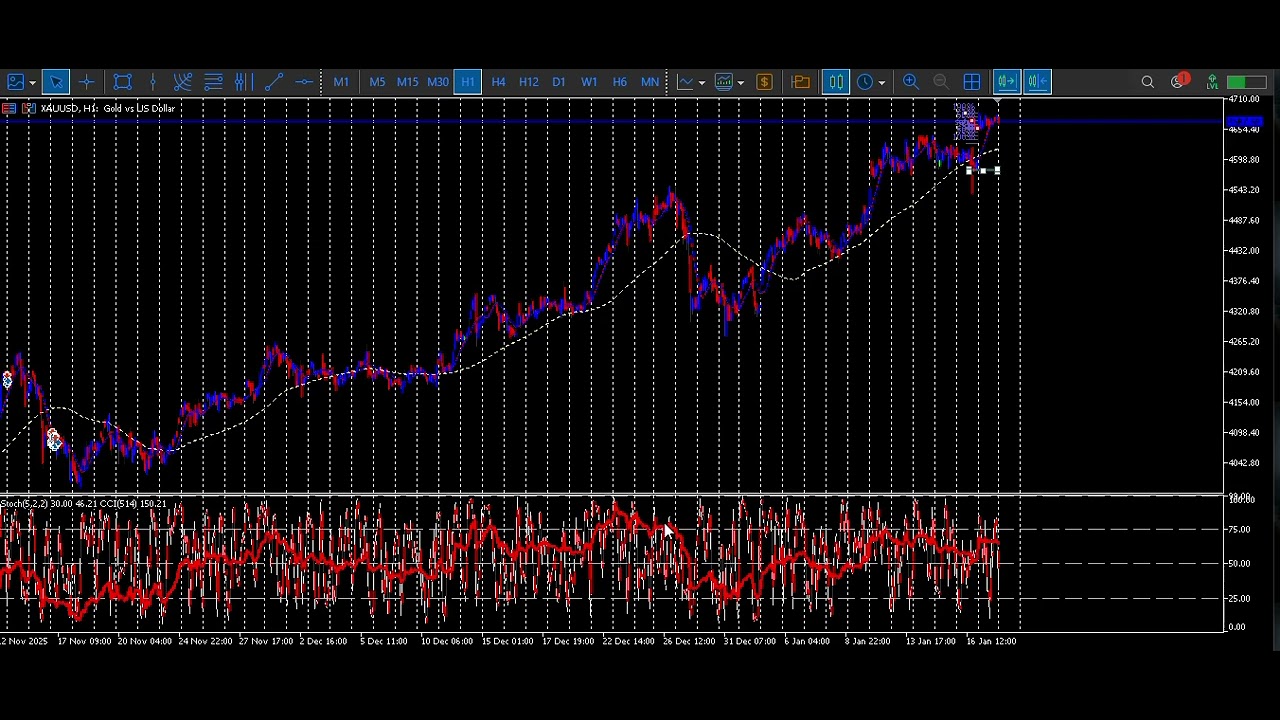
Task: Activate the crosshair tool
Action: [x=86, y=82]
